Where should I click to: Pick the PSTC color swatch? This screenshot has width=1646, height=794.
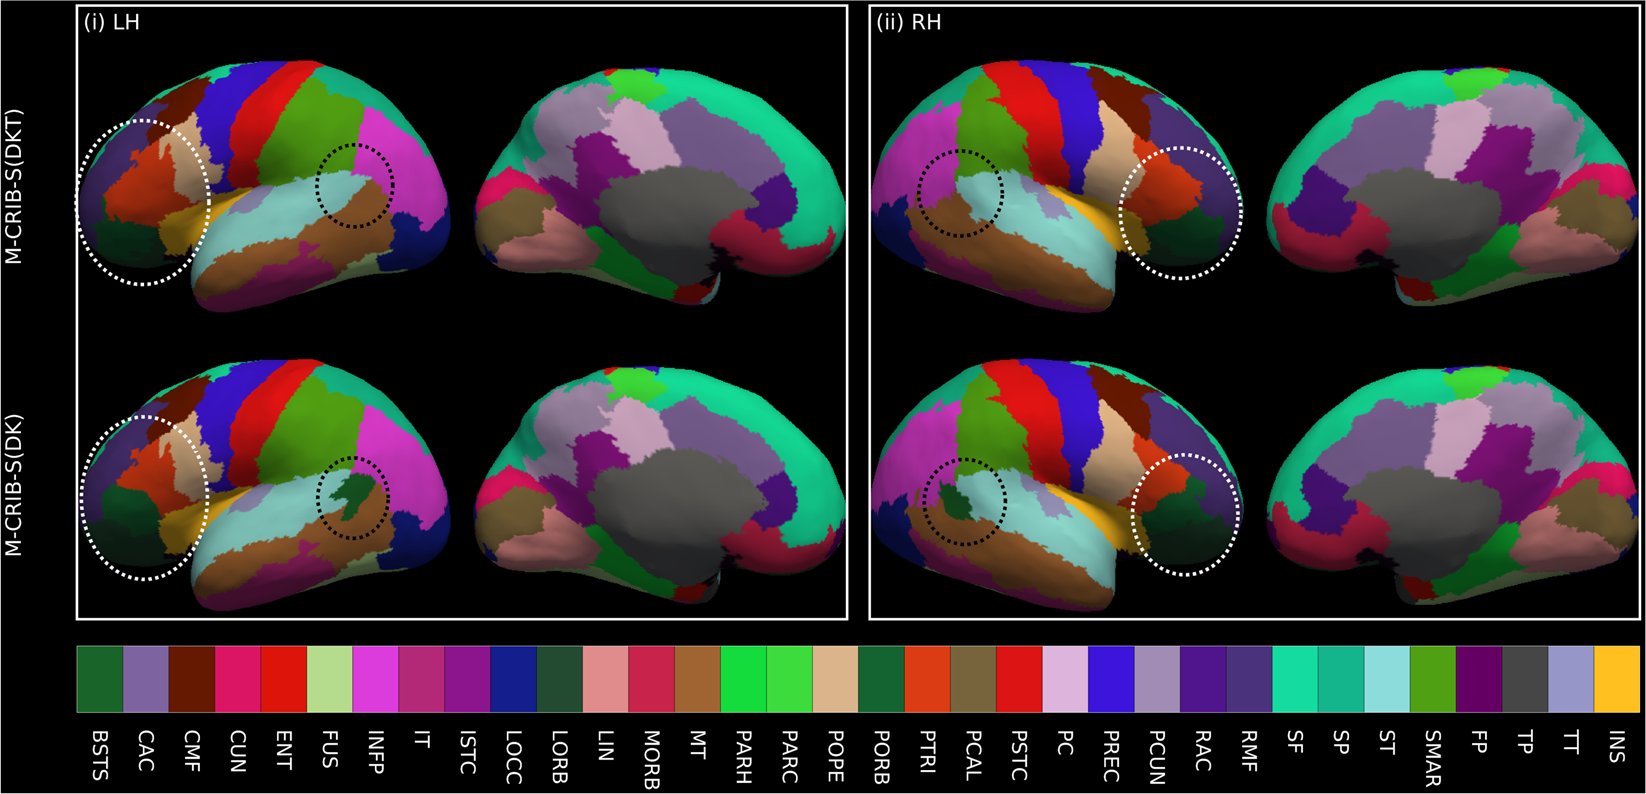tap(1020, 679)
